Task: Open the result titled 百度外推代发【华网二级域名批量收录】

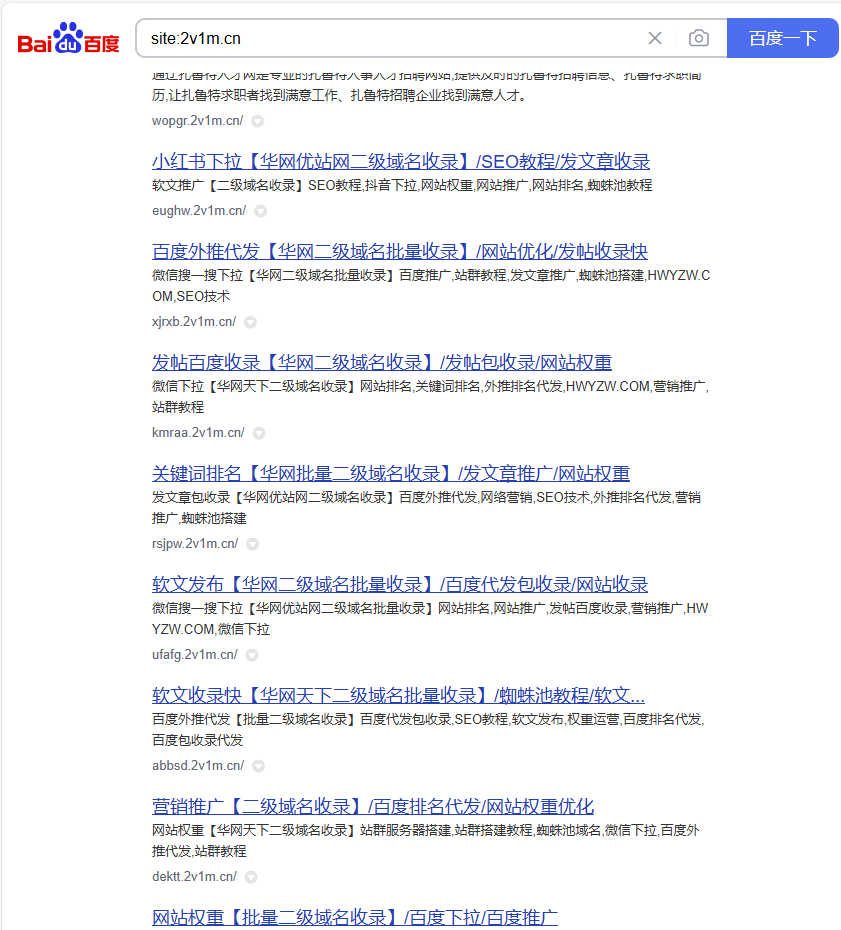Action: 400,251
